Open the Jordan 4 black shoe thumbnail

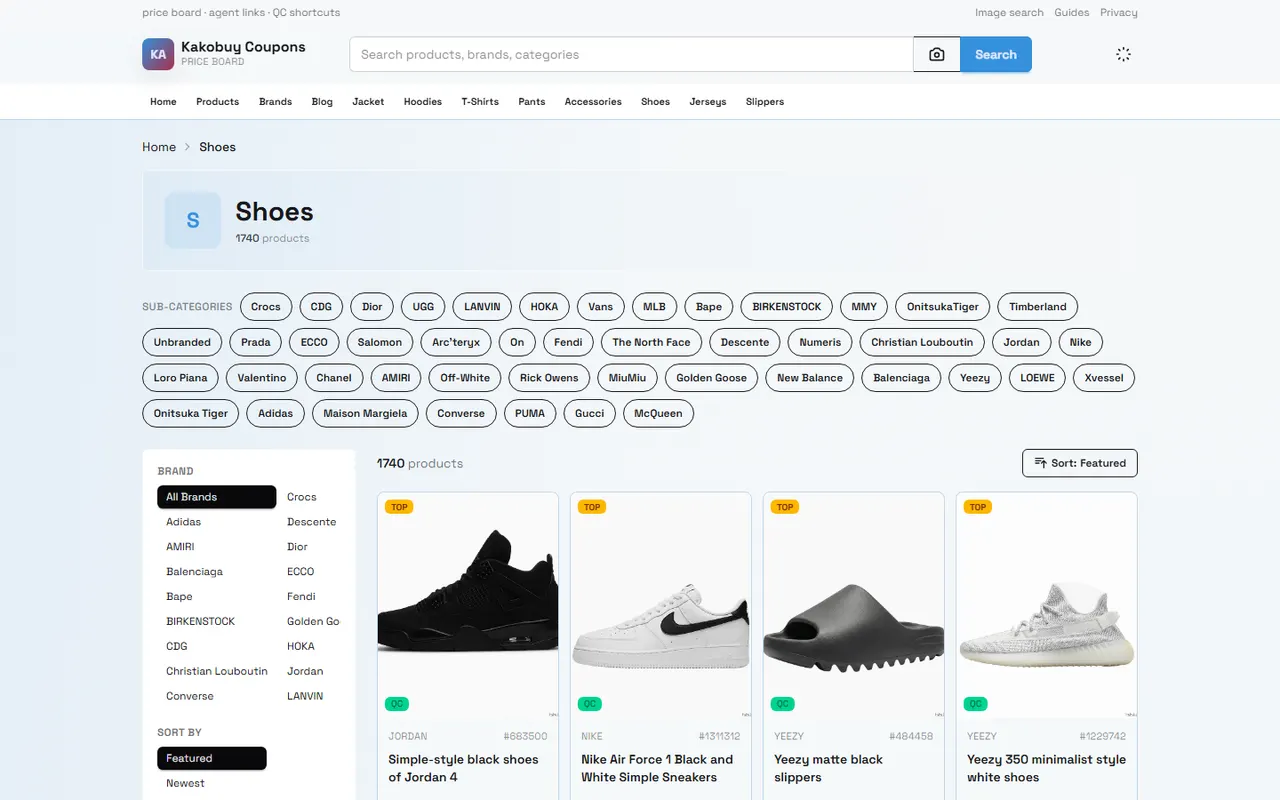pos(468,607)
